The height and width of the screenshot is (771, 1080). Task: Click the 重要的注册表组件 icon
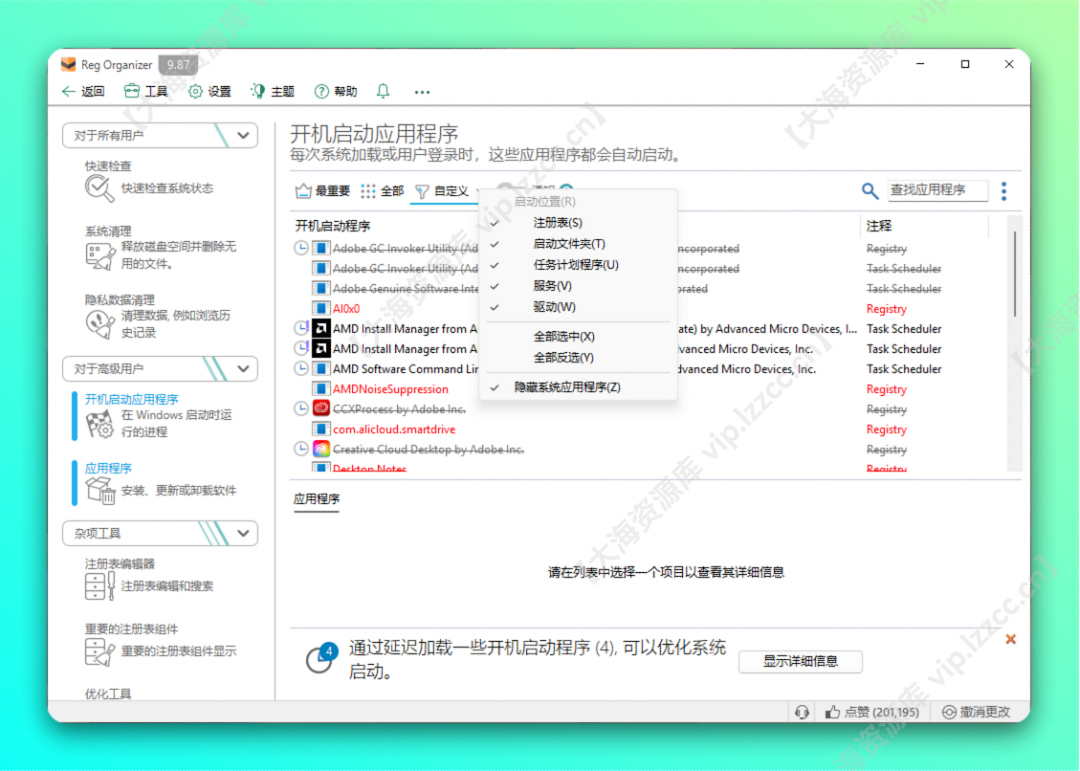[x=99, y=652]
